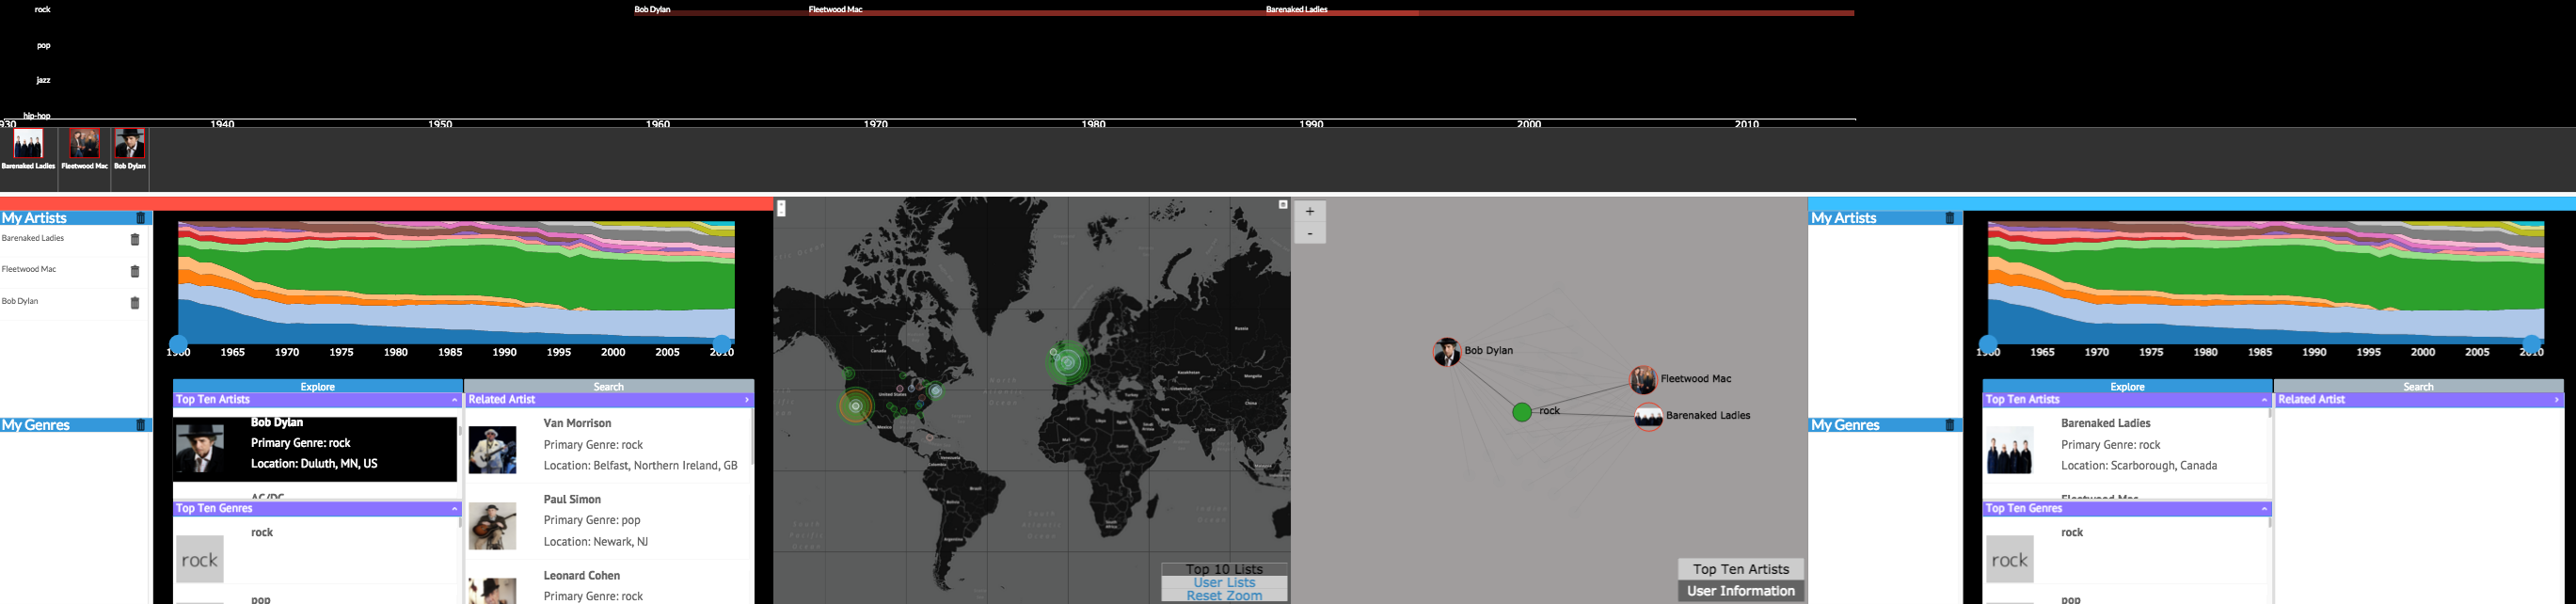
Task: Select rock tile in left Top Ten Genres
Action: 200,560
